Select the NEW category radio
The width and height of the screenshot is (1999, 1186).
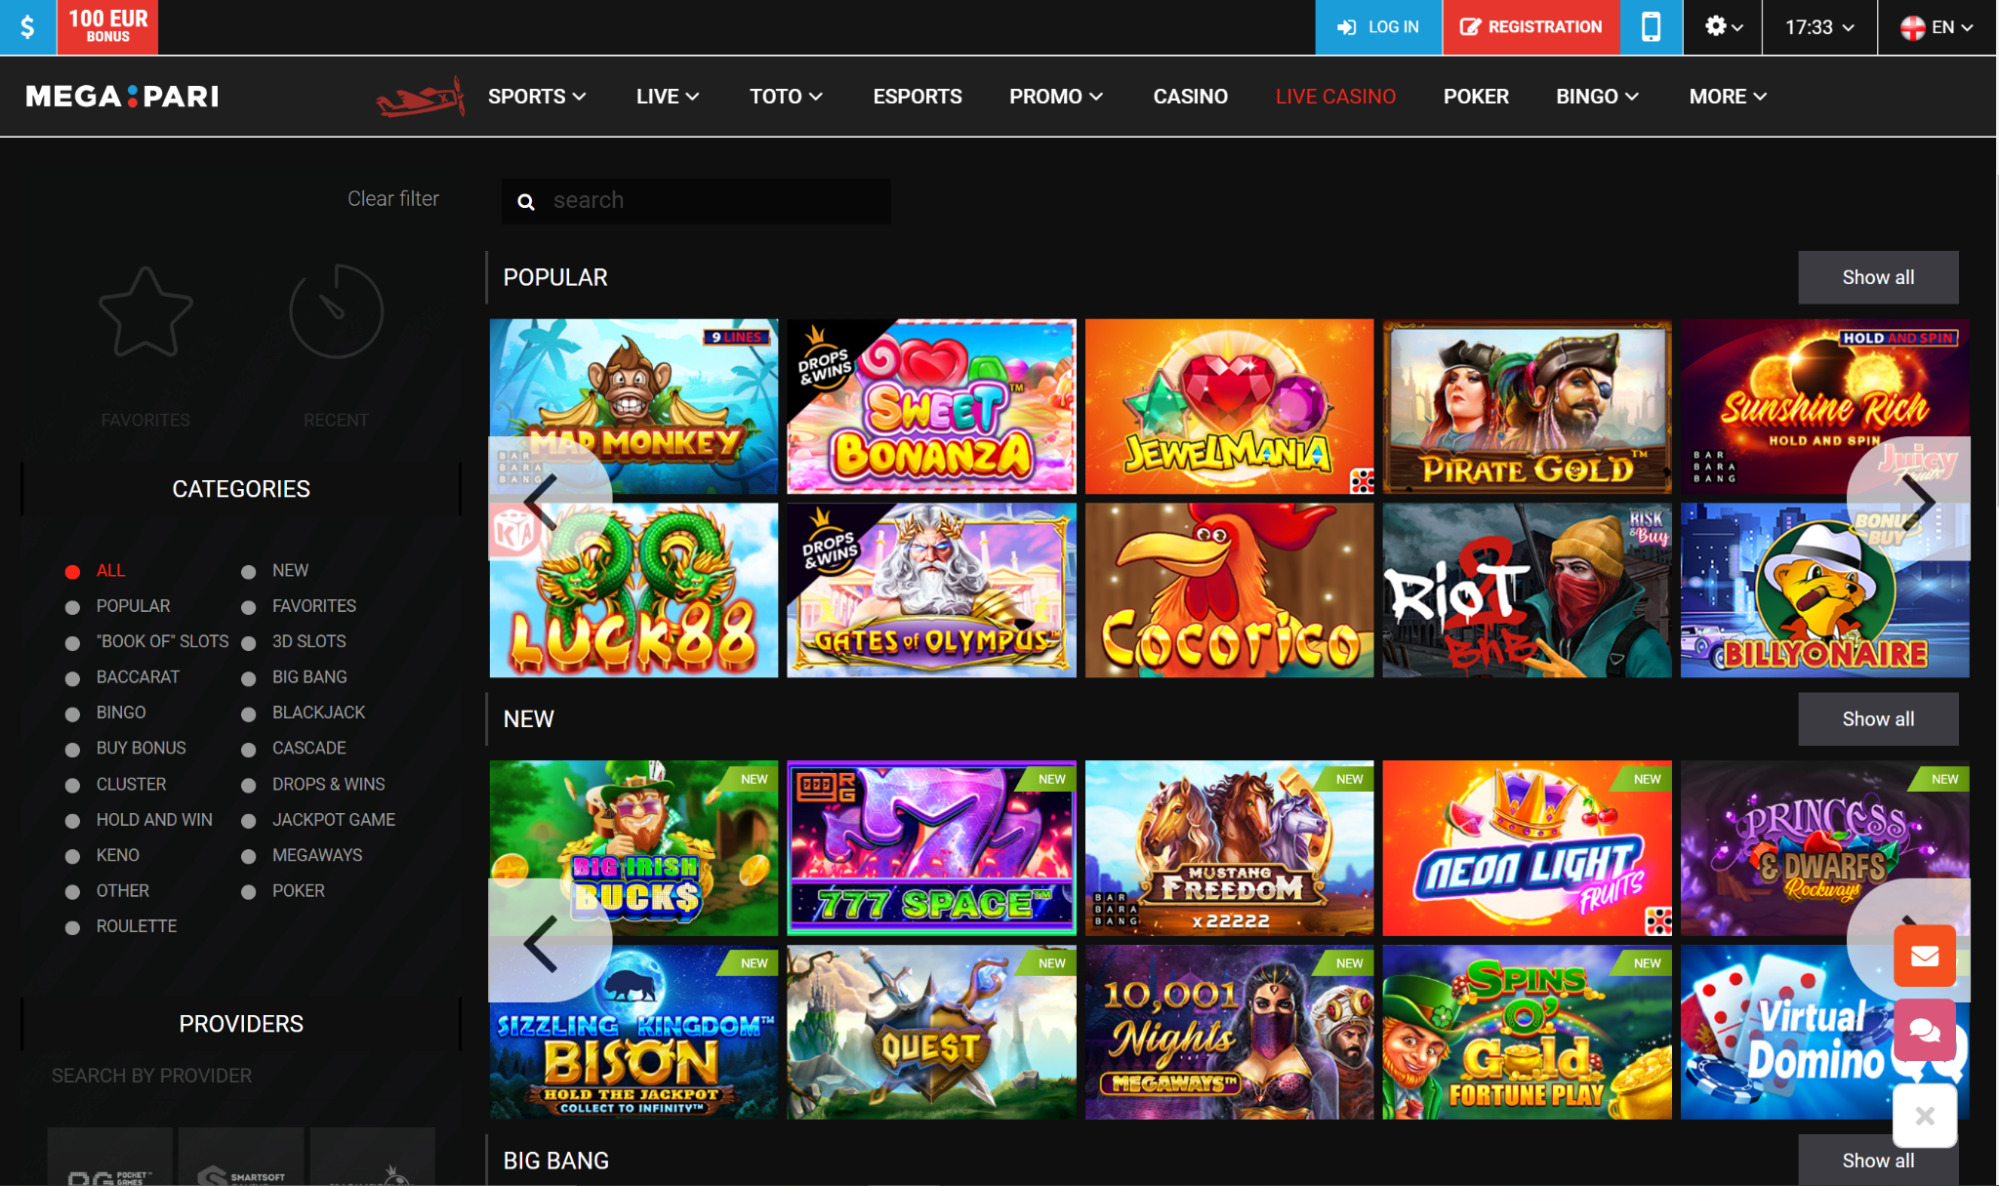[248, 572]
